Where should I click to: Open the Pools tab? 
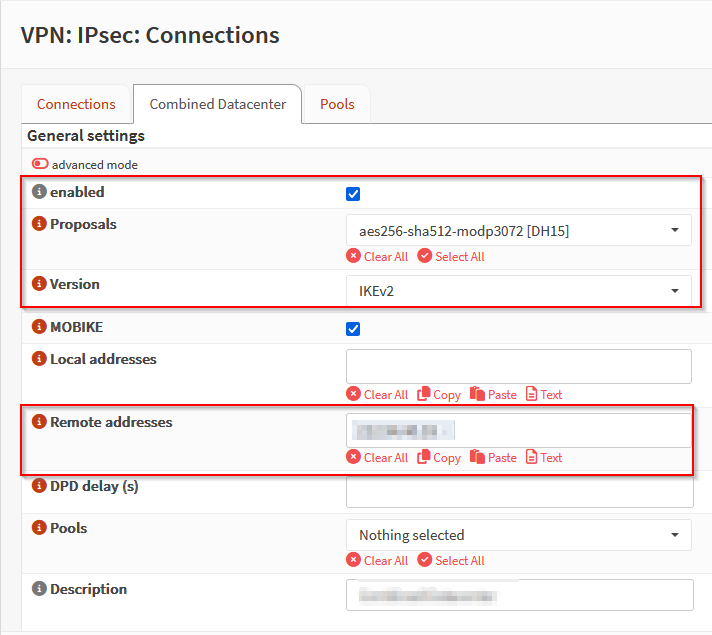click(337, 104)
